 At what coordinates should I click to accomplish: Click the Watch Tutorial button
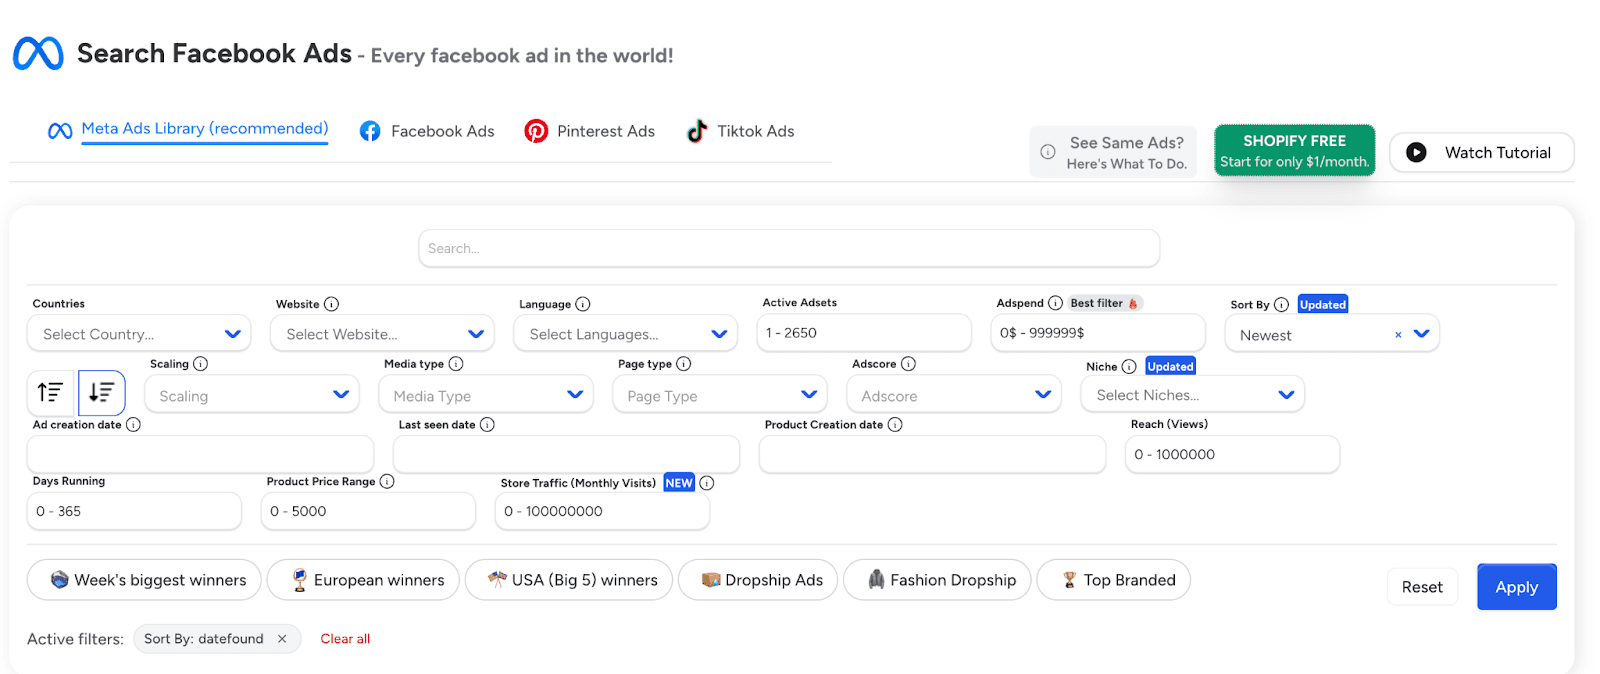(x=1482, y=152)
